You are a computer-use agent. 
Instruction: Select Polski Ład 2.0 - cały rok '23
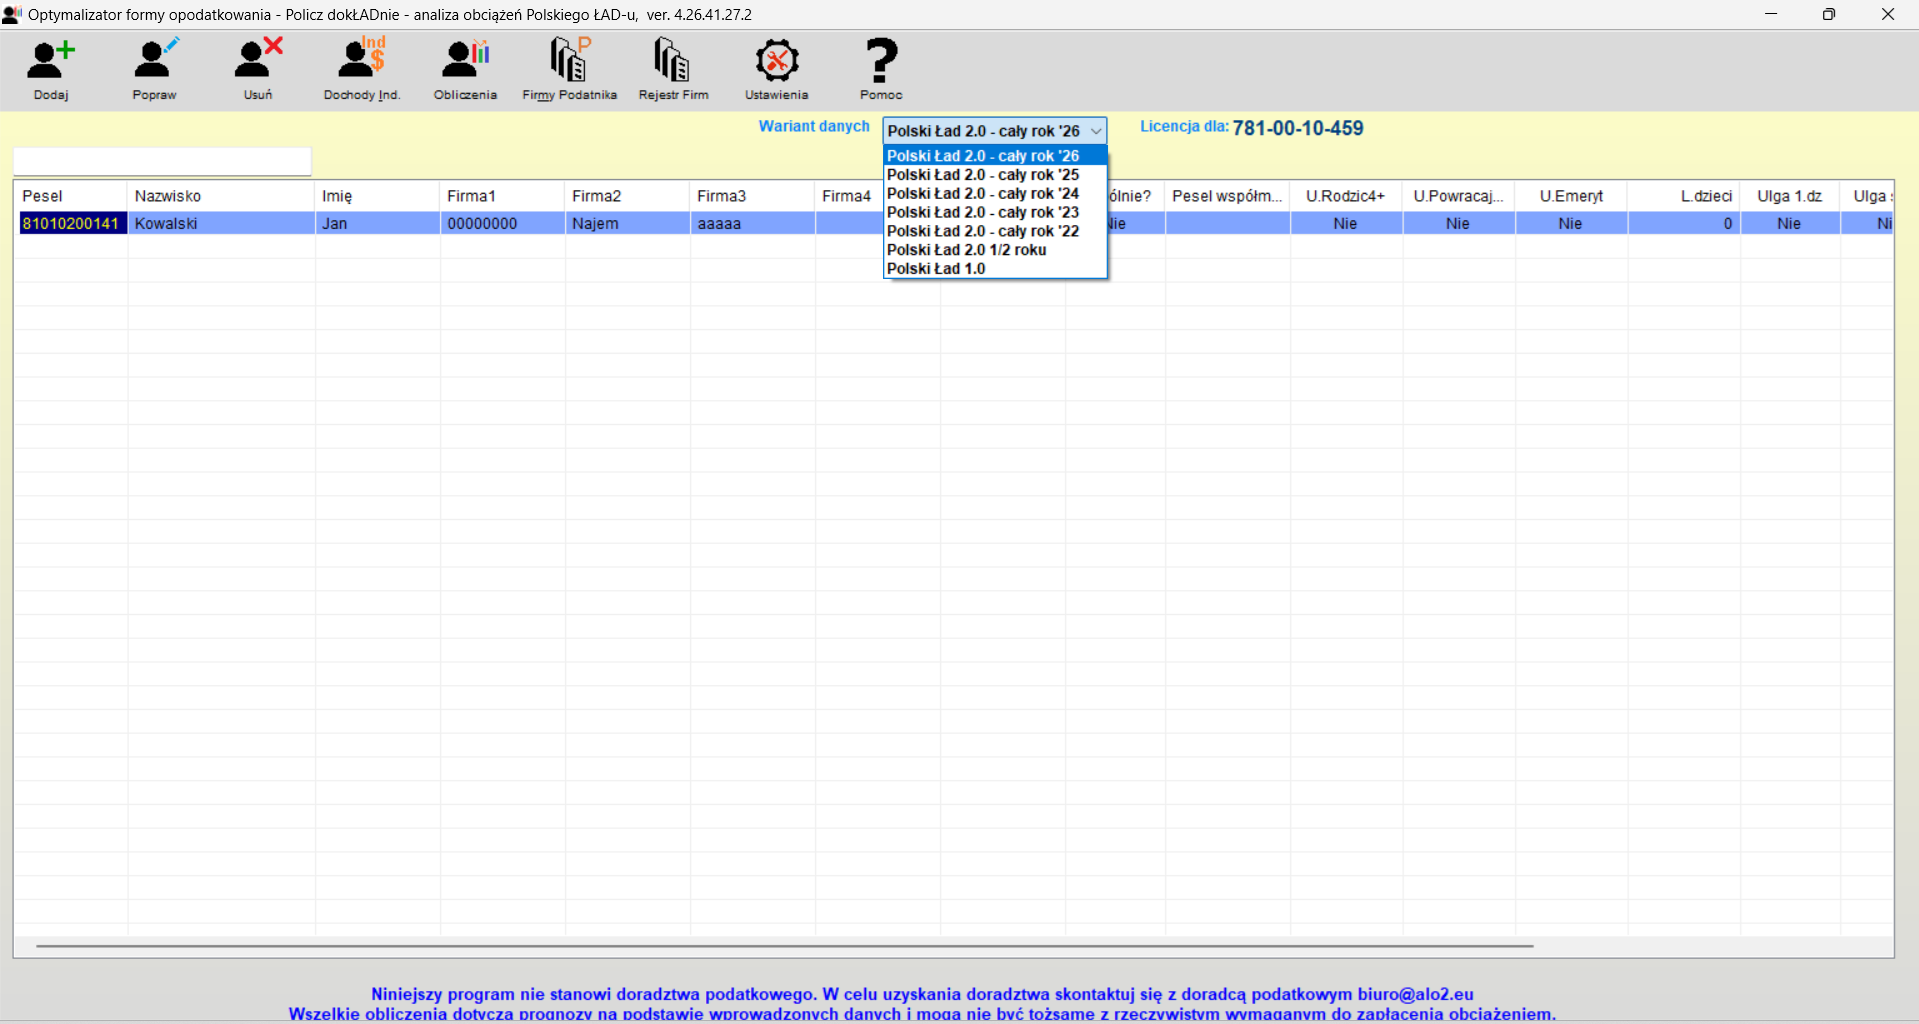[x=983, y=213]
